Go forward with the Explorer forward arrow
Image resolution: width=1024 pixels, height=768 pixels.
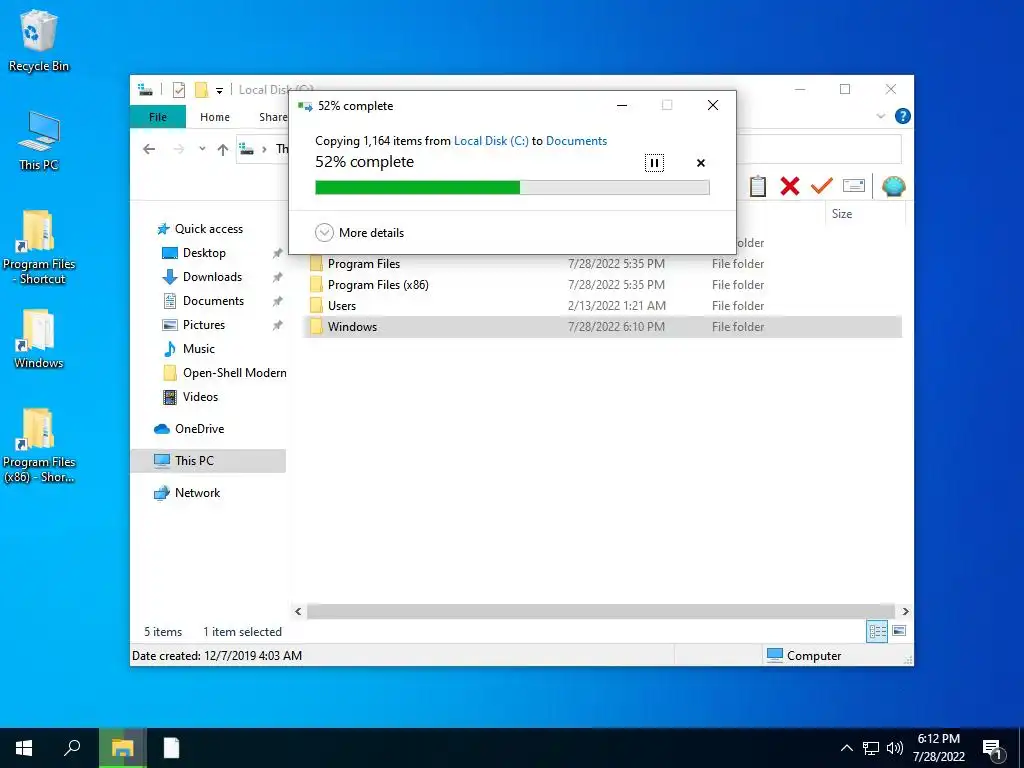click(x=179, y=149)
